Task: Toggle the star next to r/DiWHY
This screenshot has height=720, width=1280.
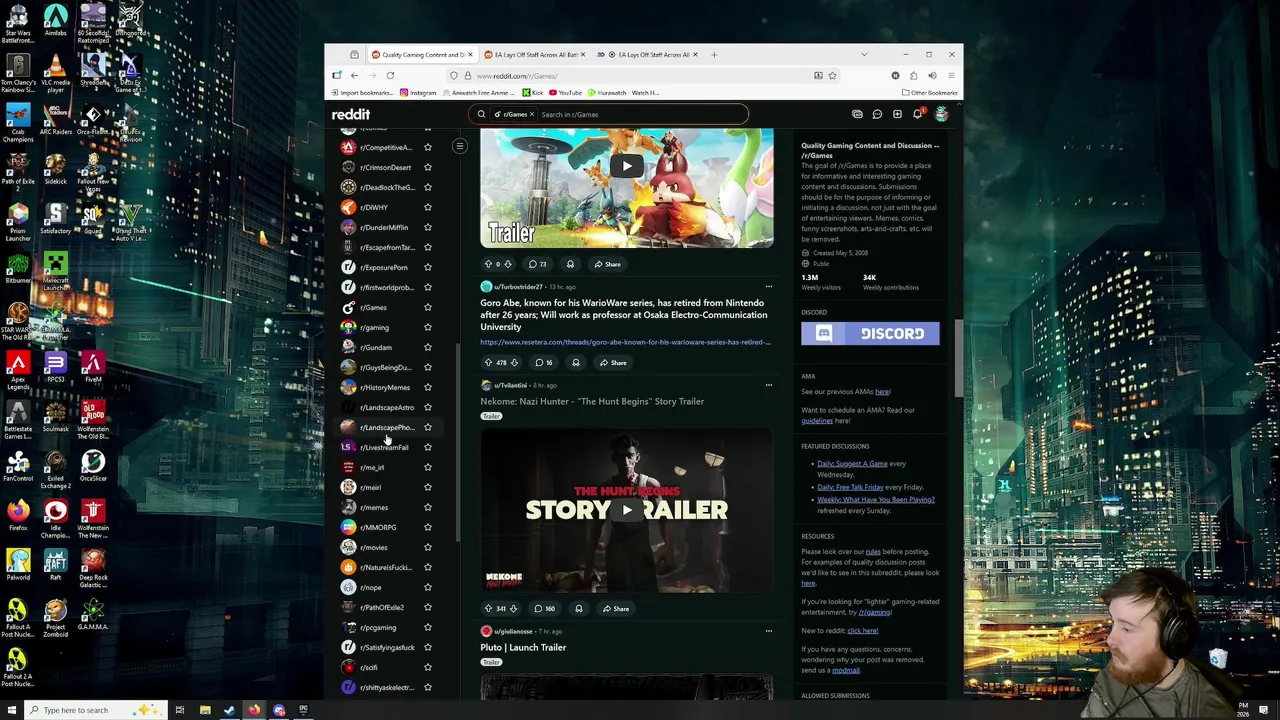Action: coord(427,207)
